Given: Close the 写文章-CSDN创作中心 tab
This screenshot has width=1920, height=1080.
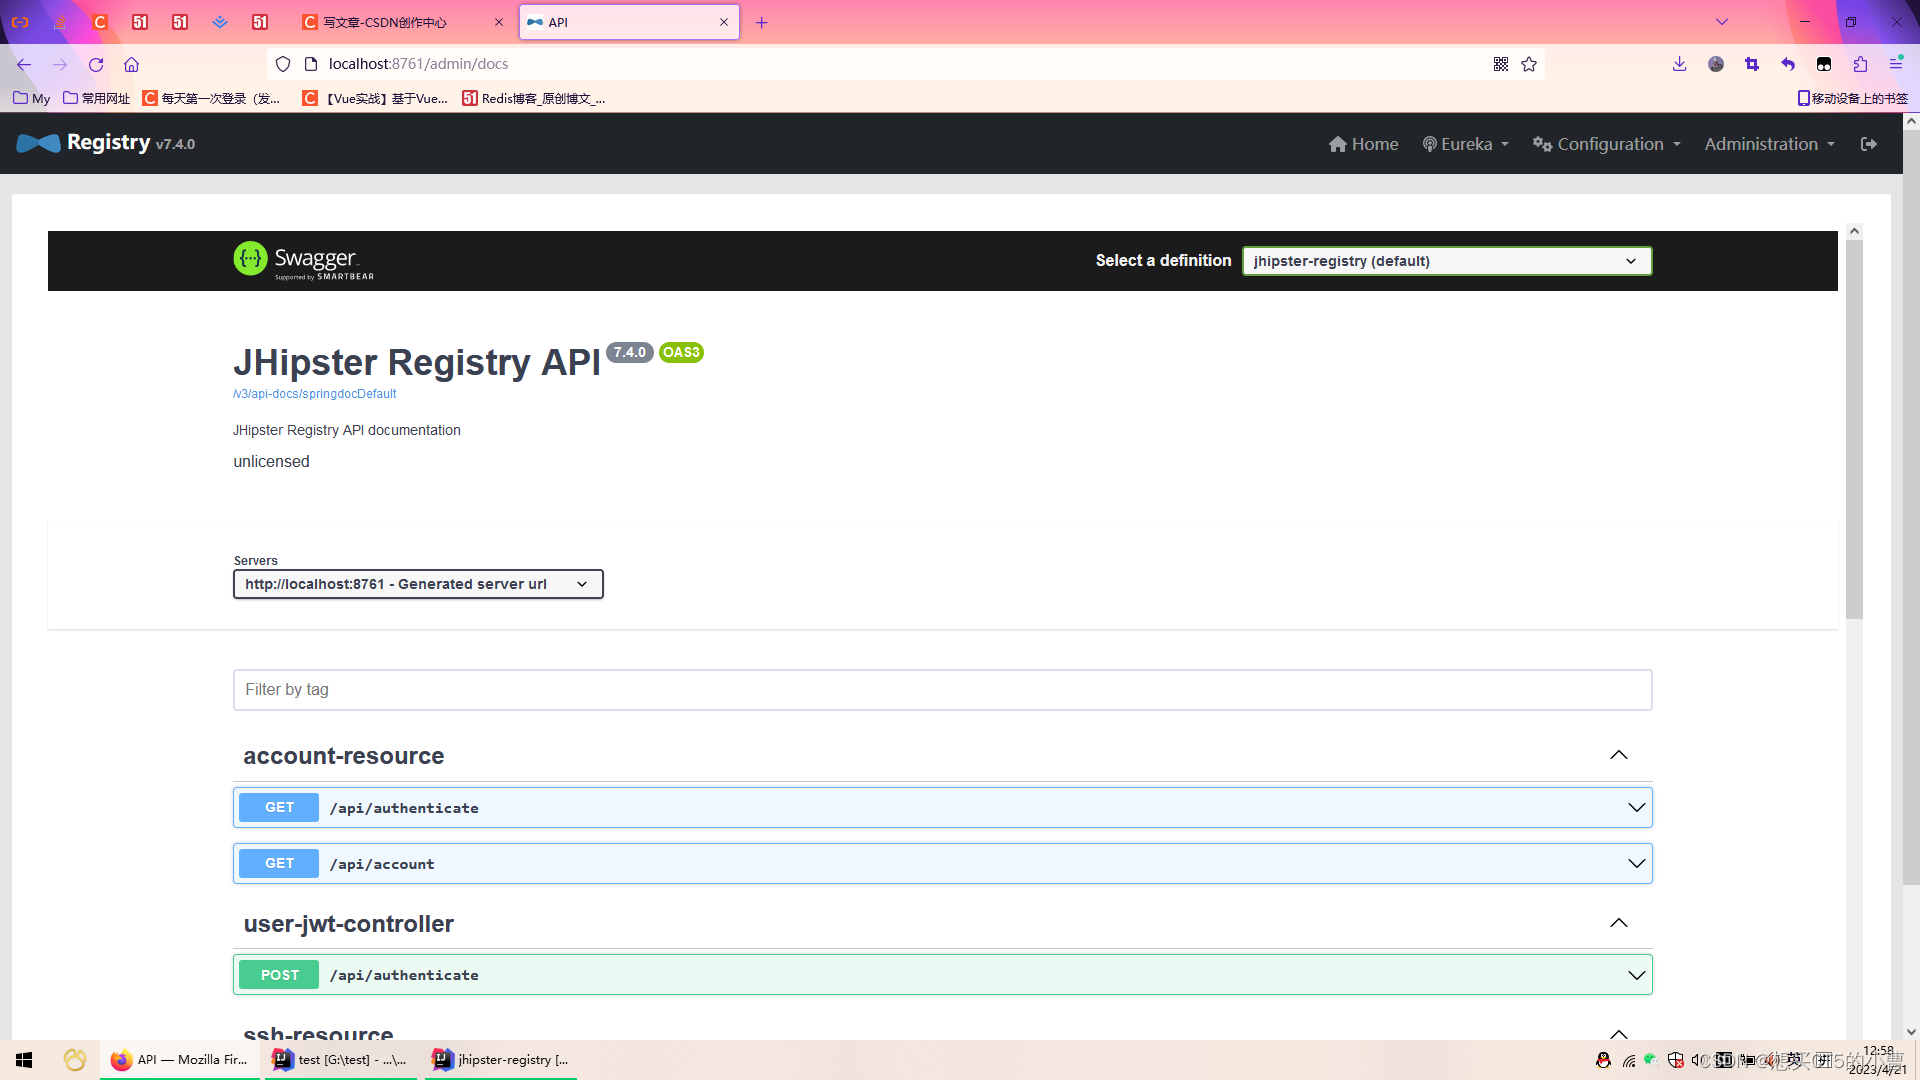Looking at the screenshot, I should [x=499, y=22].
